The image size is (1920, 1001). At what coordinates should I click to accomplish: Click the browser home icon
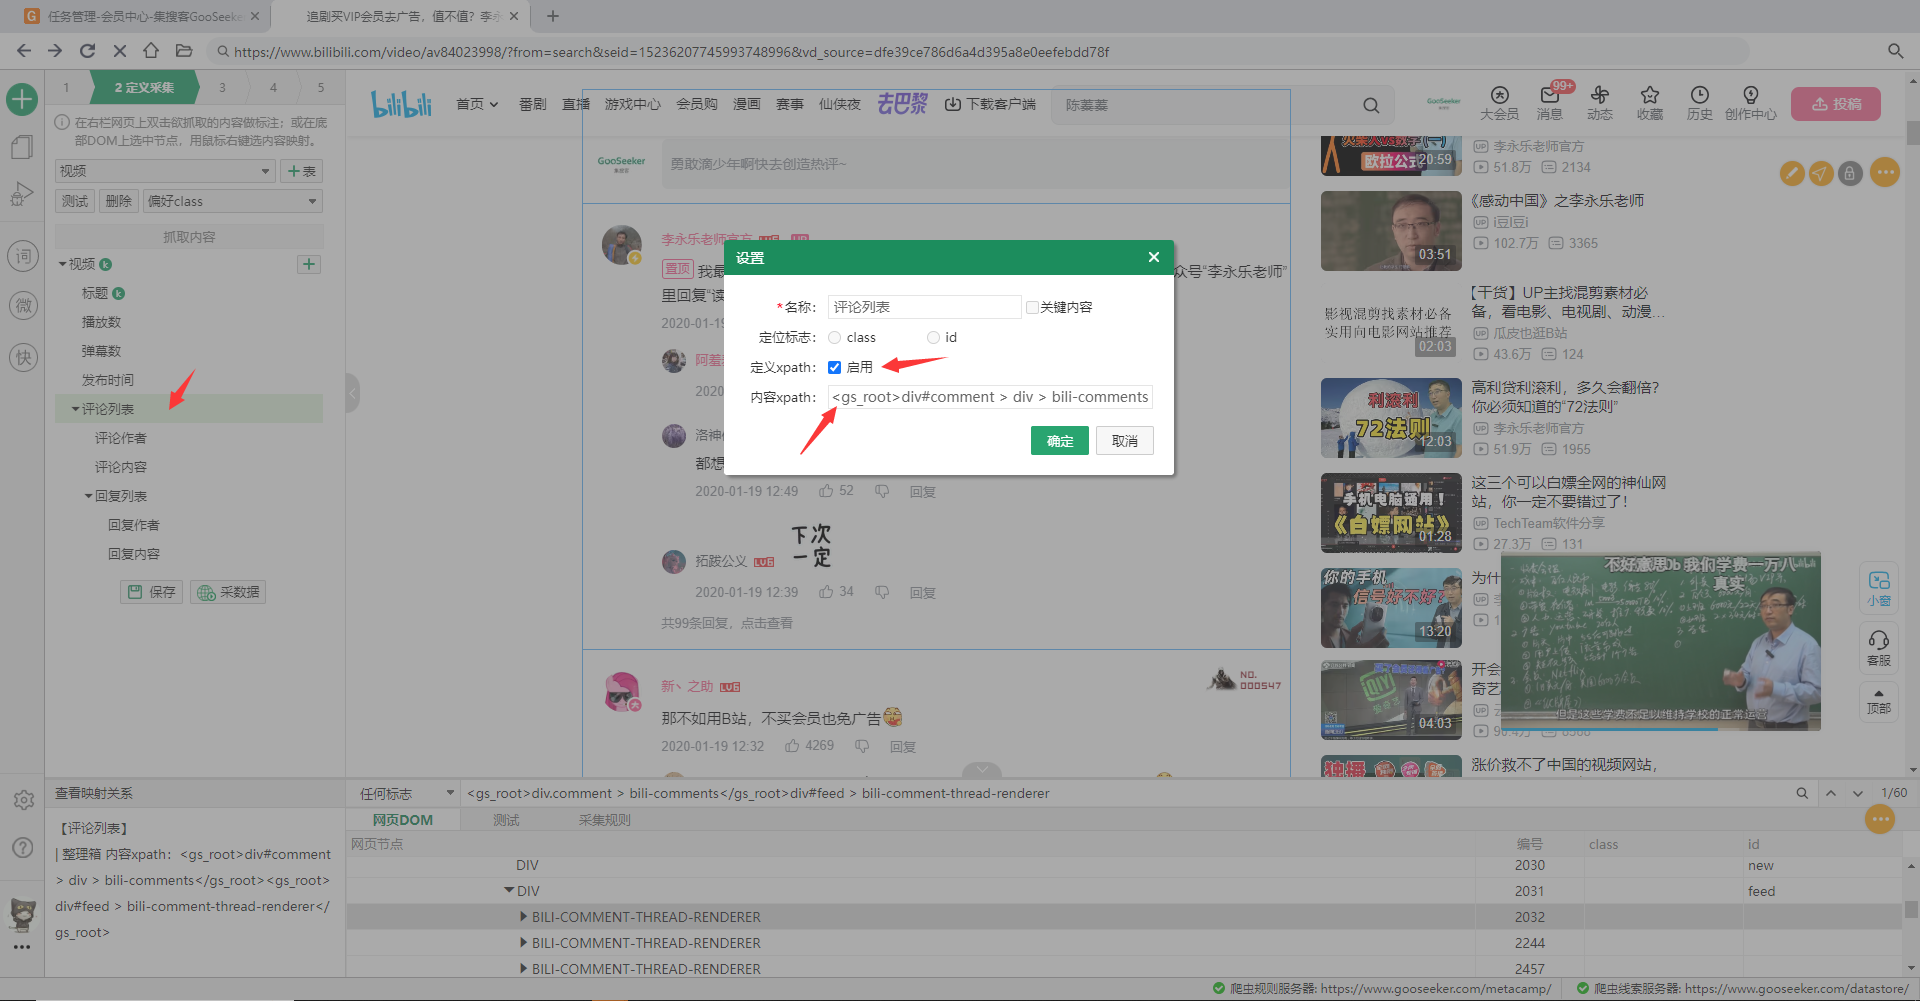151,50
